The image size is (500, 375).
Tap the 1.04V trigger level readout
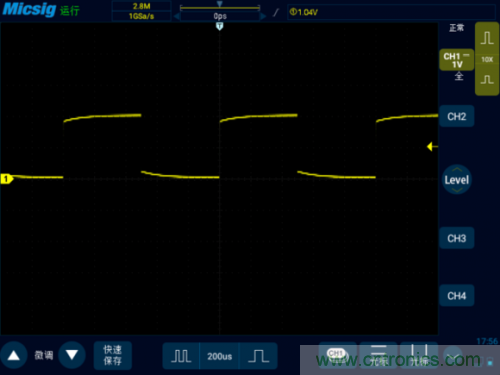[304, 12]
